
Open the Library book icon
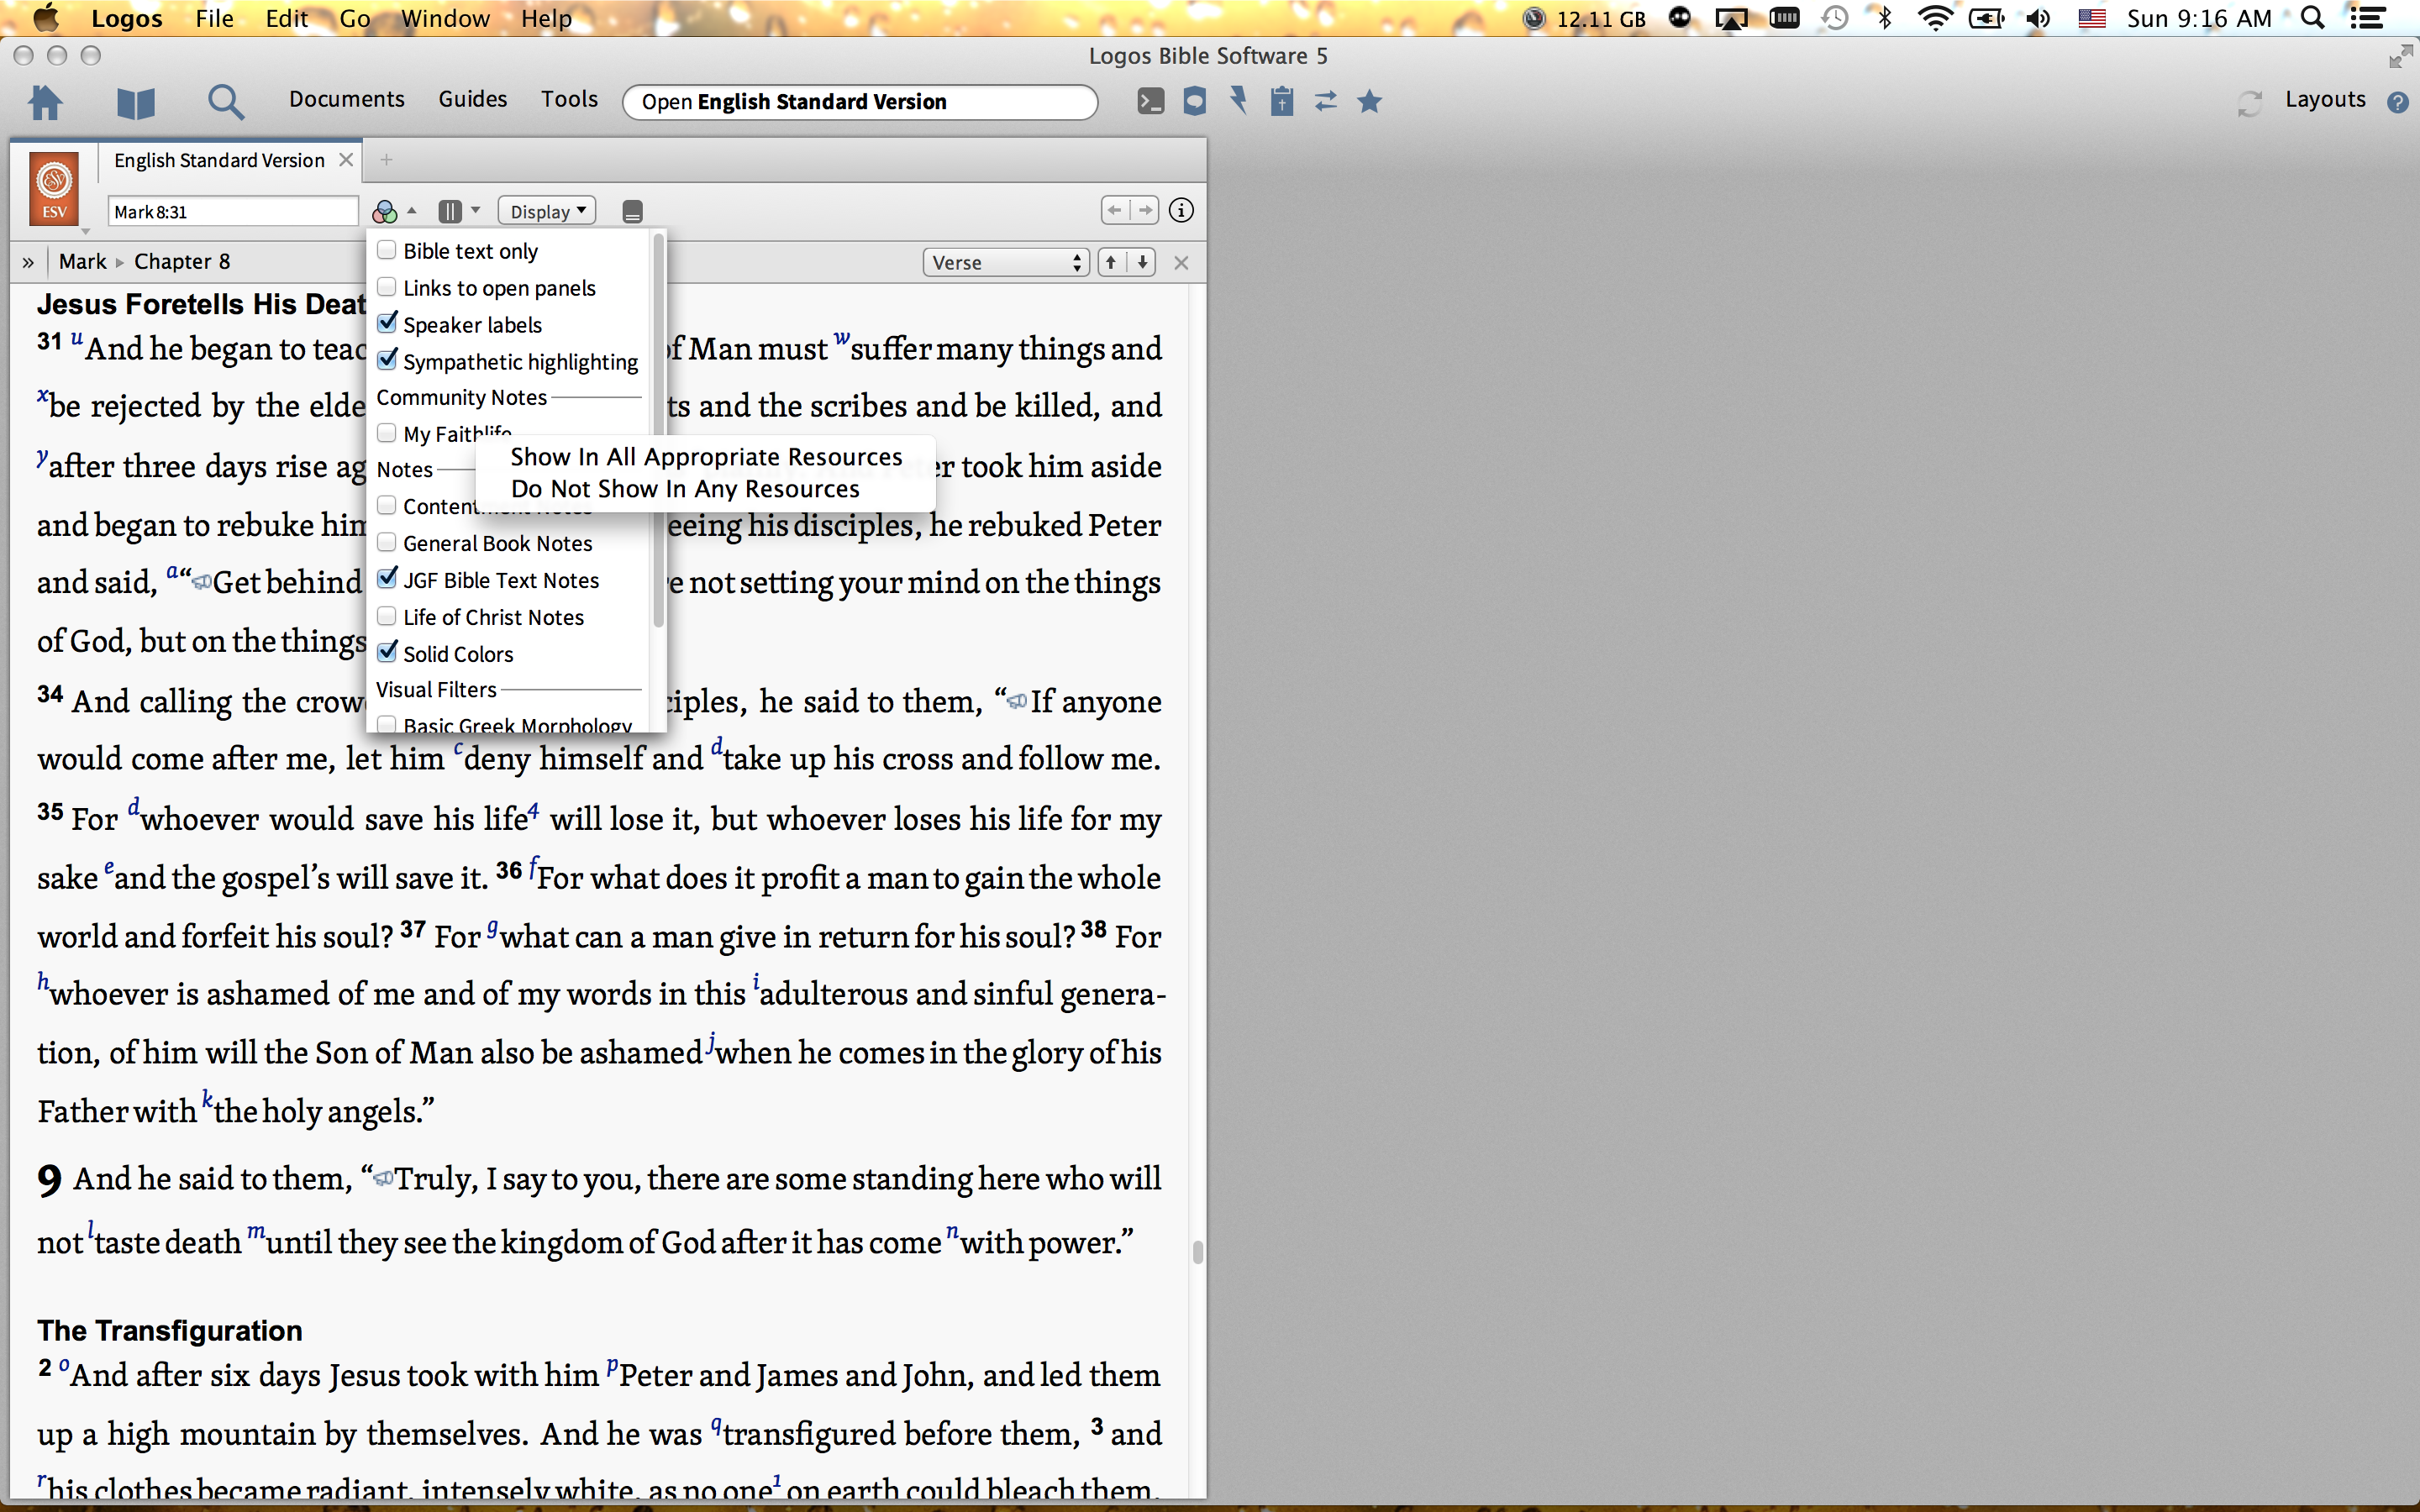(x=135, y=102)
